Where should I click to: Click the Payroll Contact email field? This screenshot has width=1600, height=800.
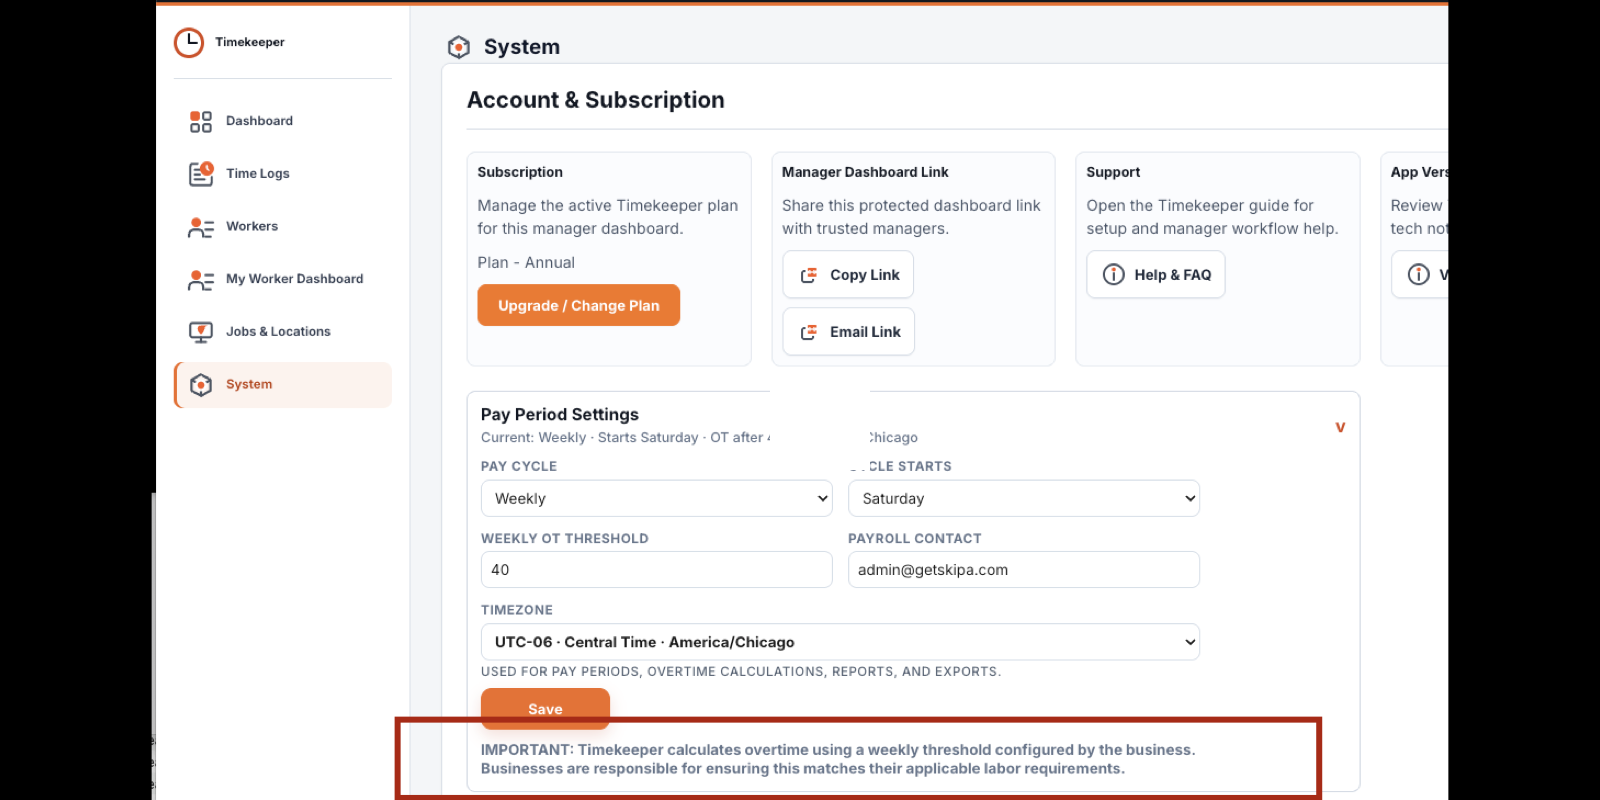pyautogui.click(x=1024, y=570)
